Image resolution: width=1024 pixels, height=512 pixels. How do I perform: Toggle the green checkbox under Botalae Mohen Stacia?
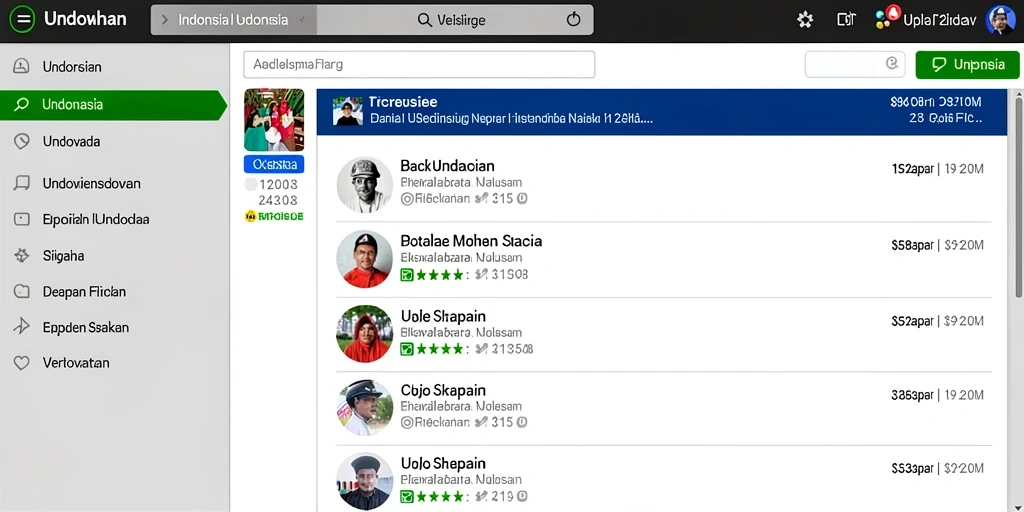407,275
